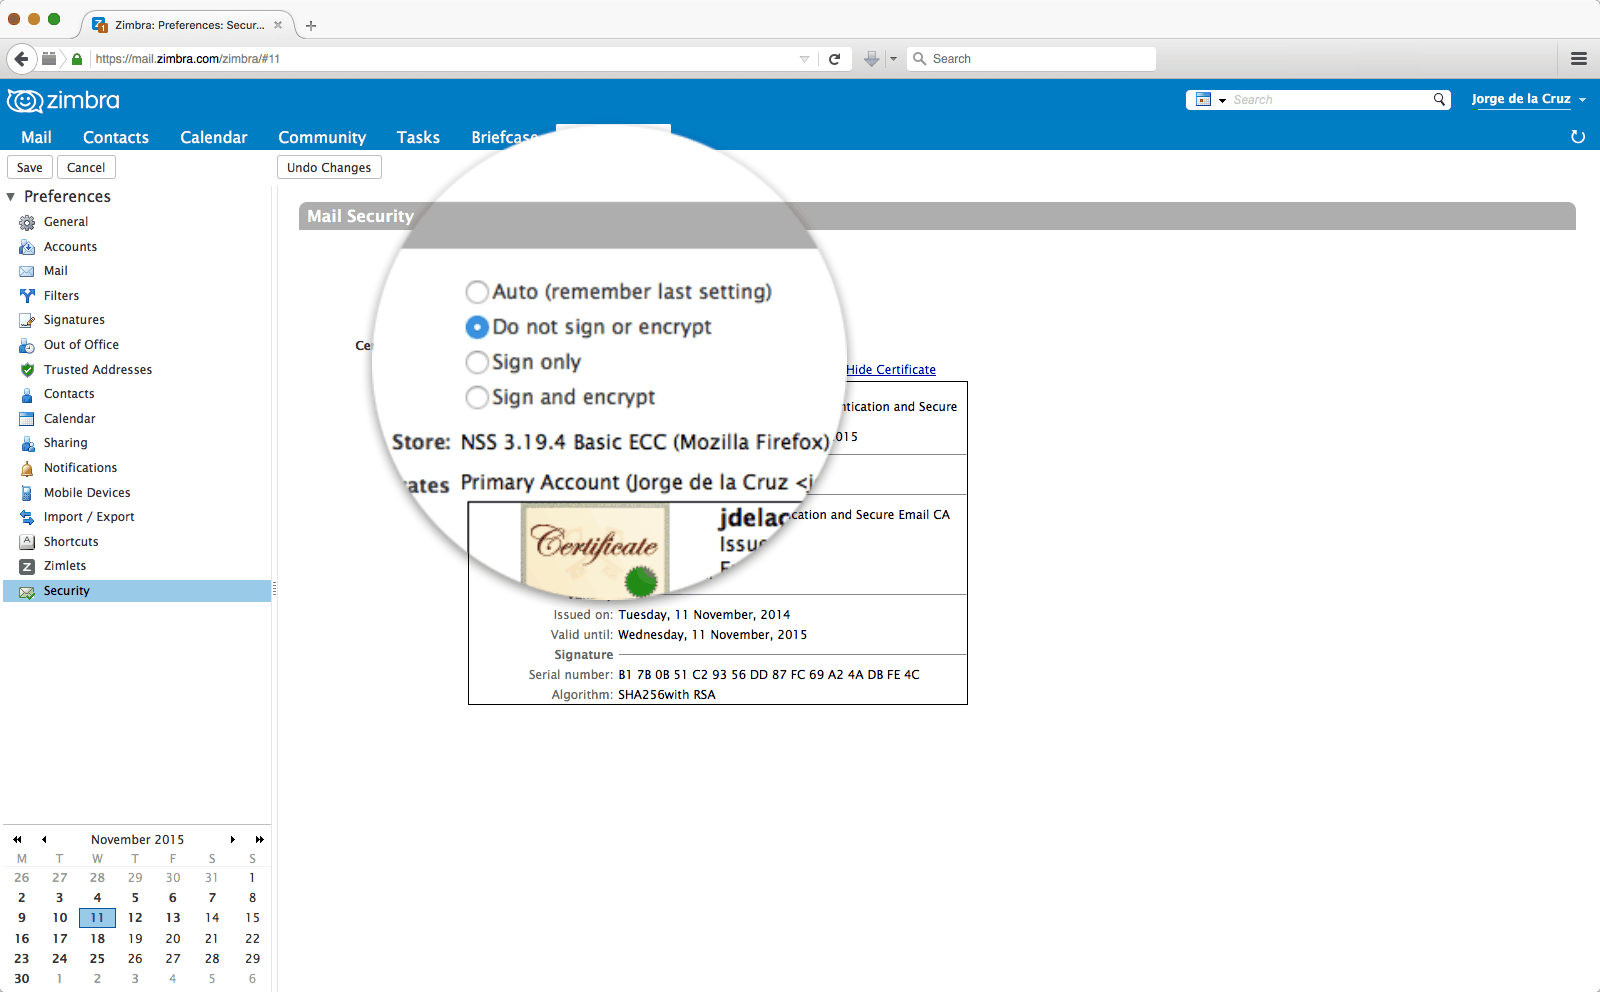Open a new browser tab
The height and width of the screenshot is (992, 1600).
311,26
